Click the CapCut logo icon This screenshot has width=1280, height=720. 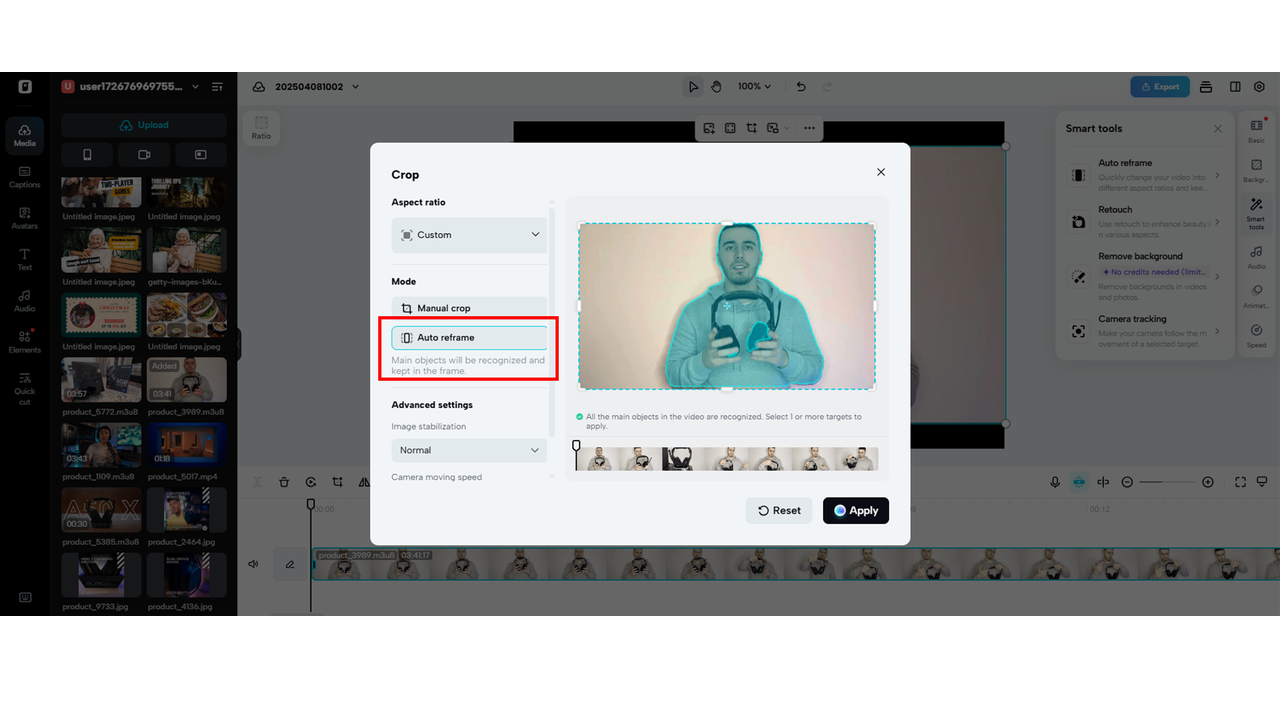[x=25, y=87]
